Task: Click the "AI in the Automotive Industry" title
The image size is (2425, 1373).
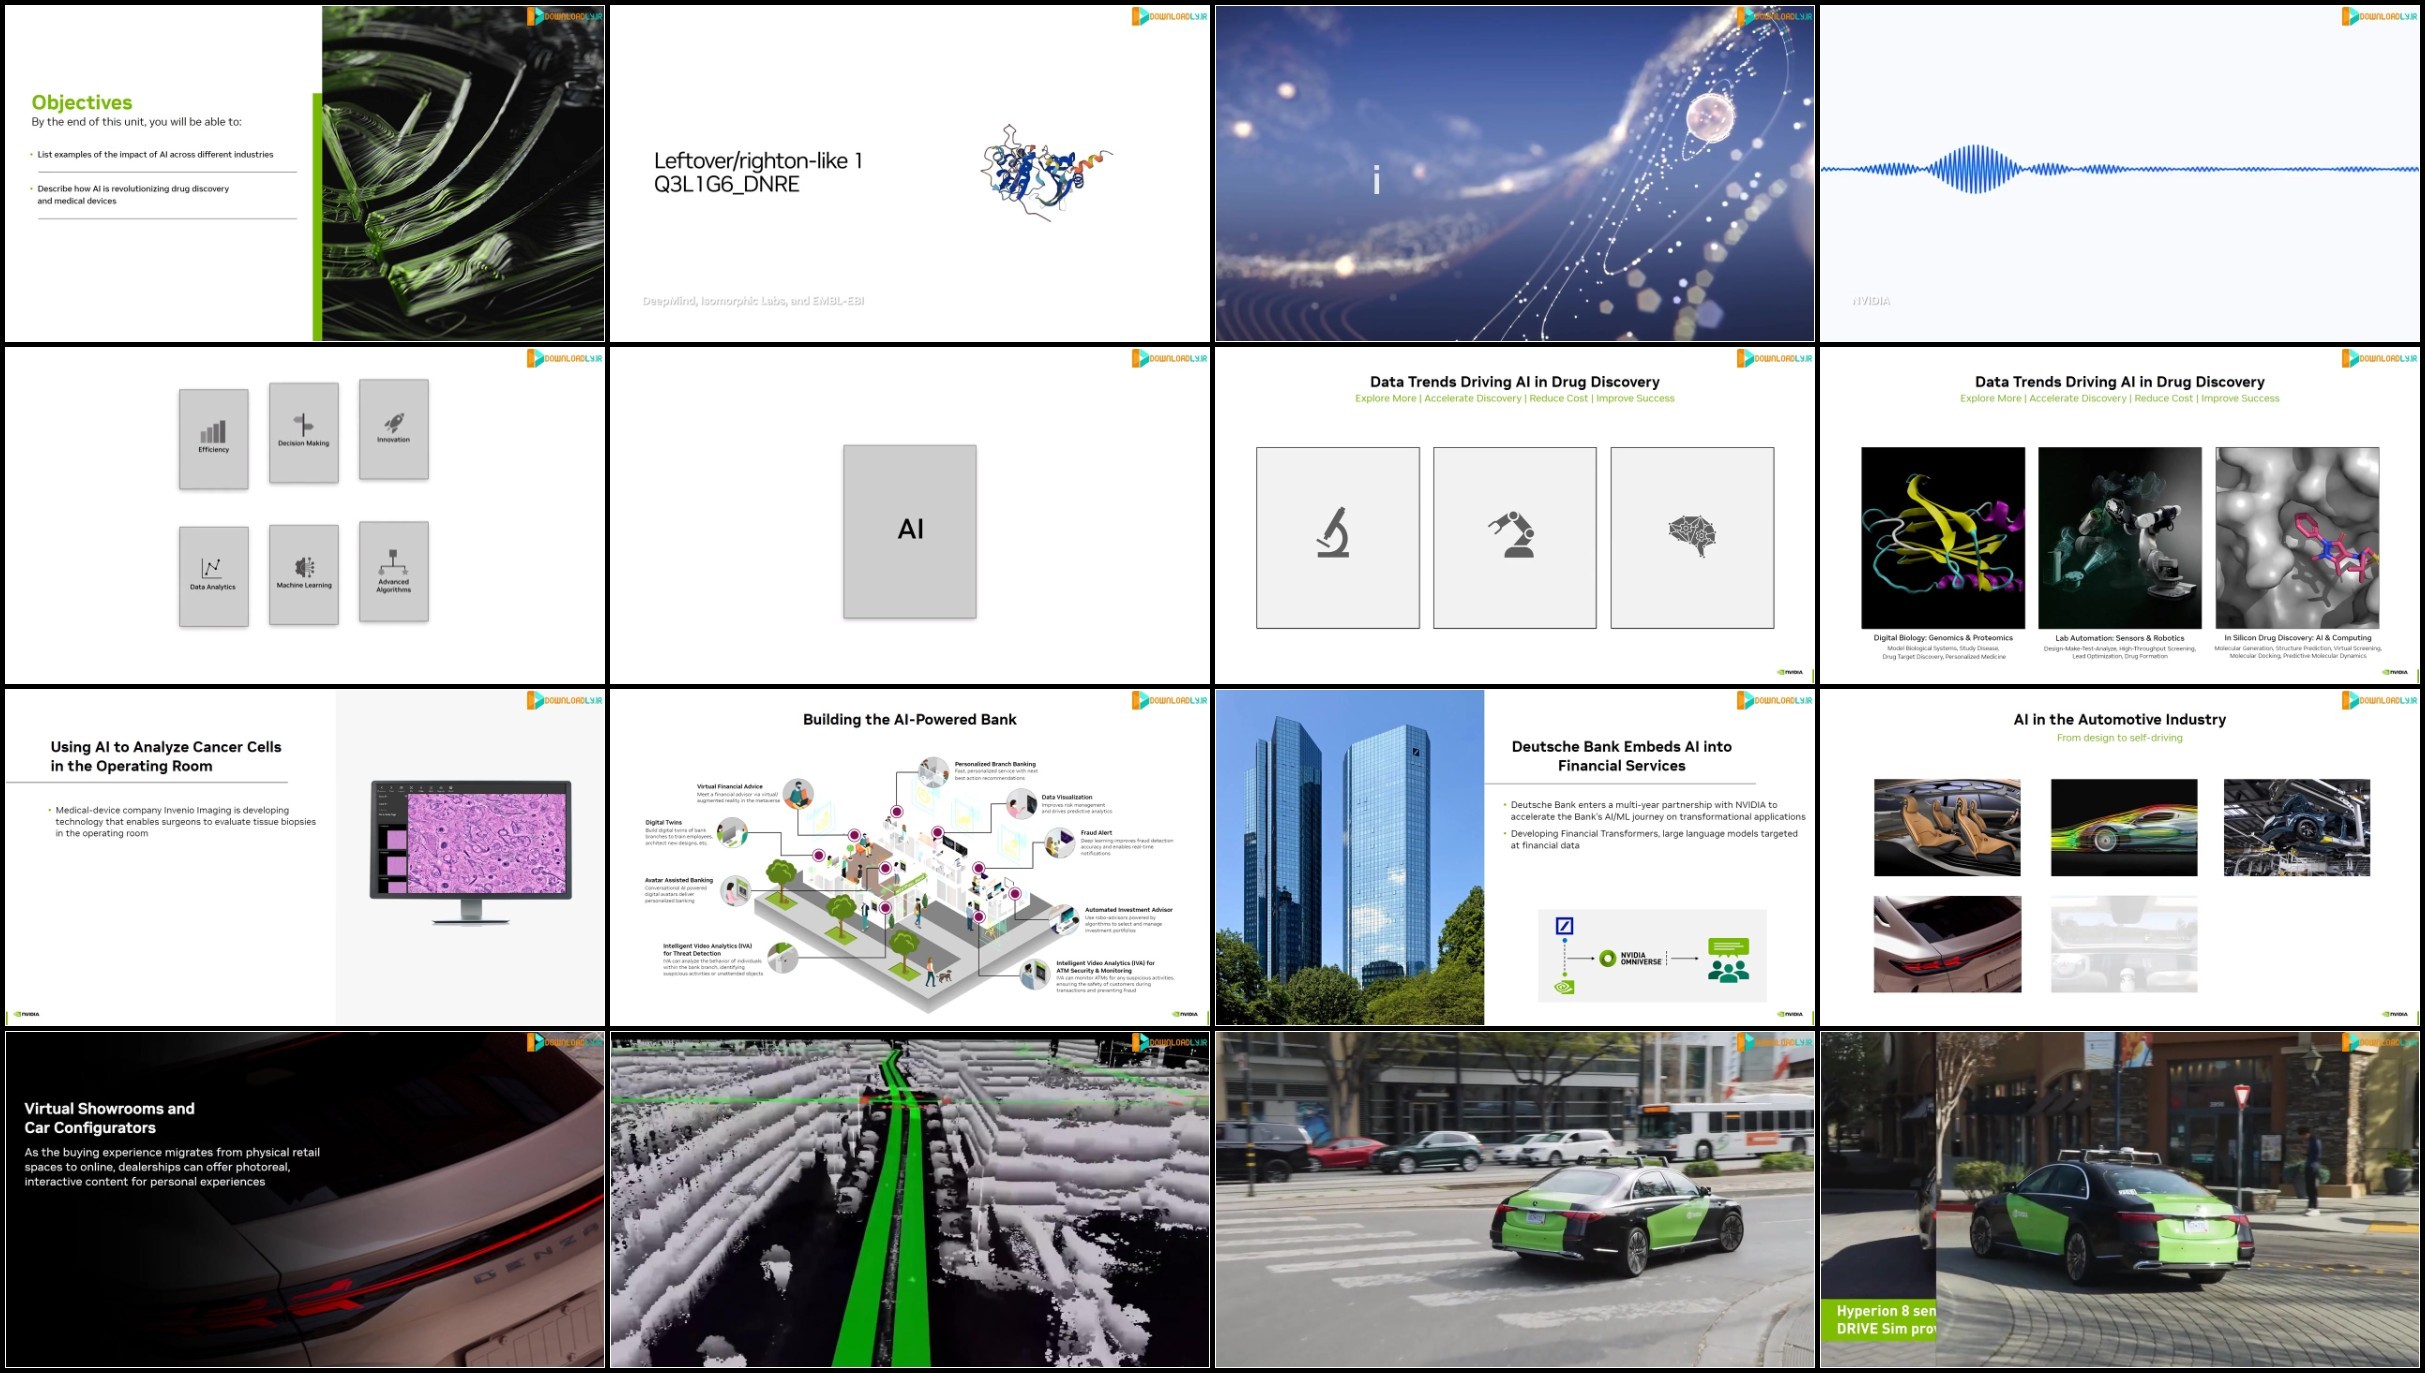Action: (2120, 719)
